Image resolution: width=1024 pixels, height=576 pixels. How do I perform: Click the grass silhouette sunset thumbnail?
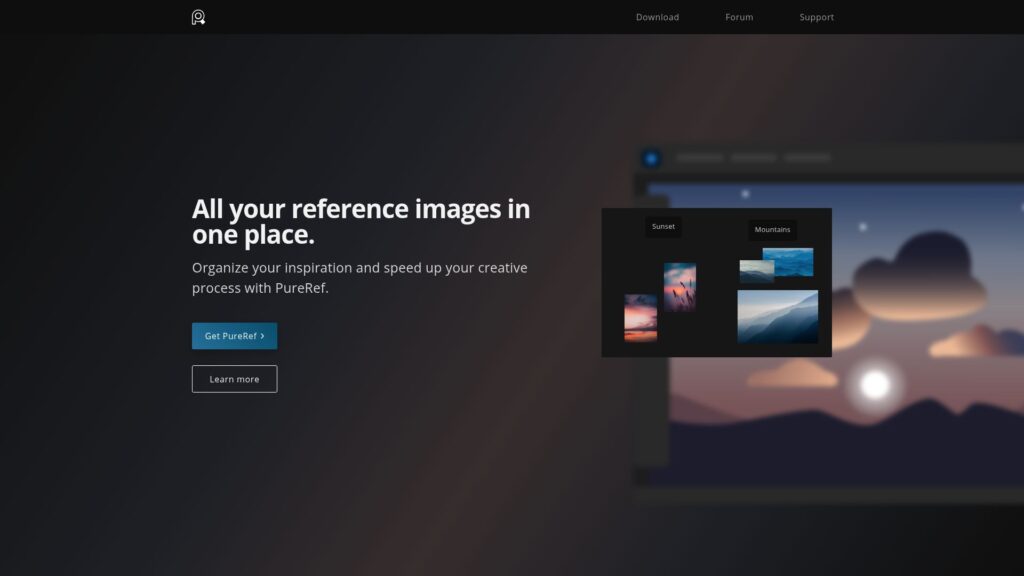tap(680, 287)
